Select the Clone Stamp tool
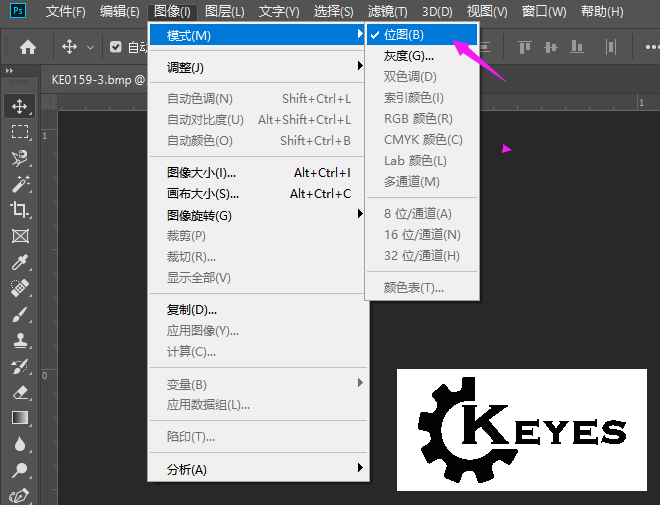This screenshot has width=660, height=505. tap(20, 340)
